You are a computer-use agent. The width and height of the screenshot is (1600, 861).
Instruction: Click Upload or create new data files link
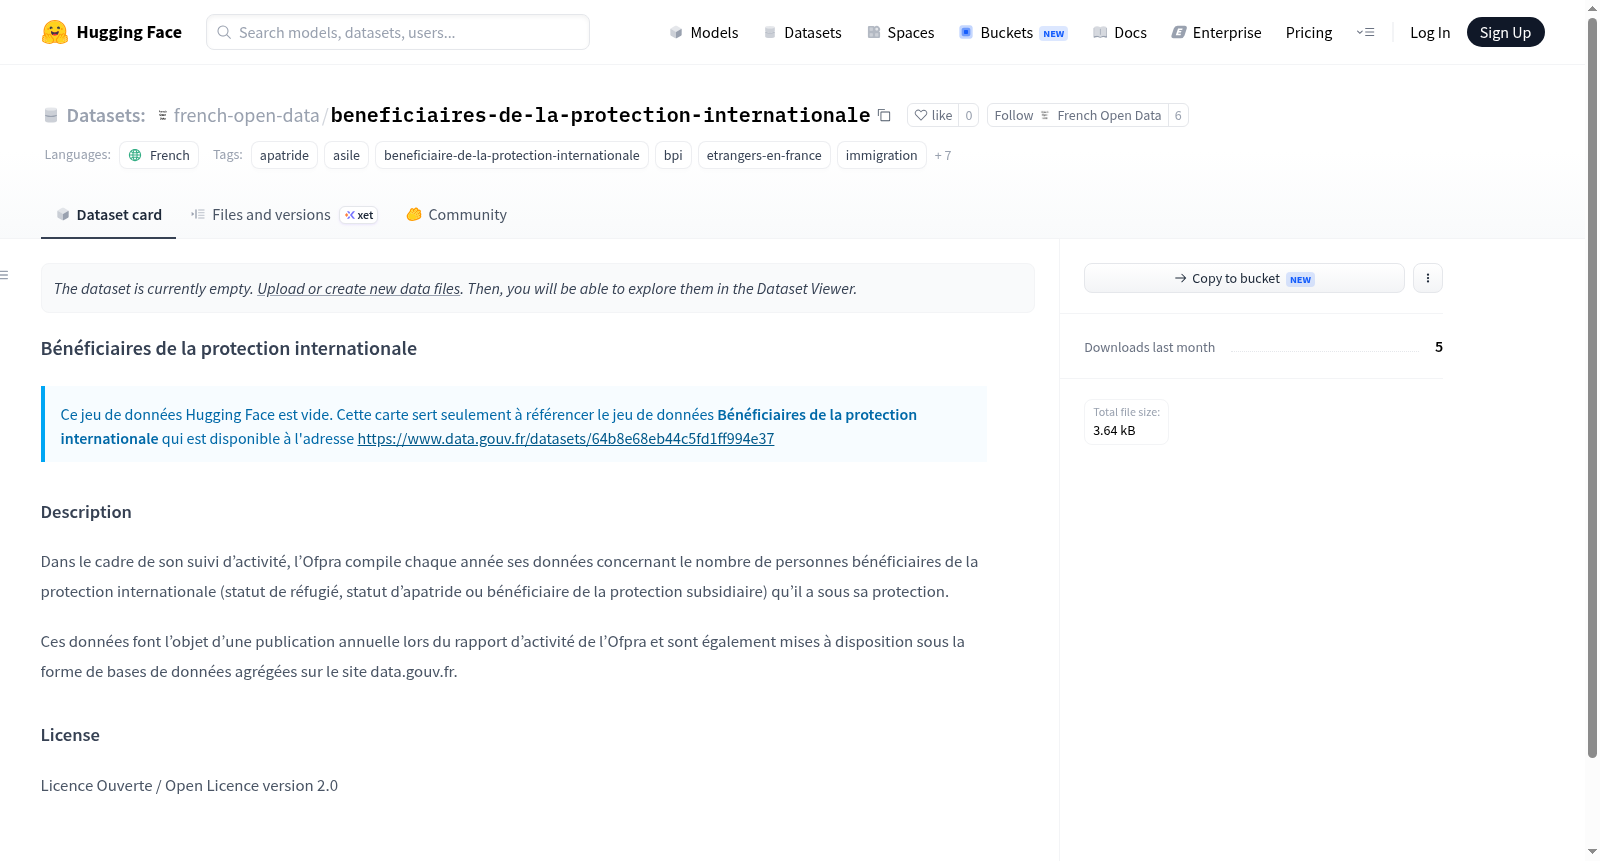[359, 289]
